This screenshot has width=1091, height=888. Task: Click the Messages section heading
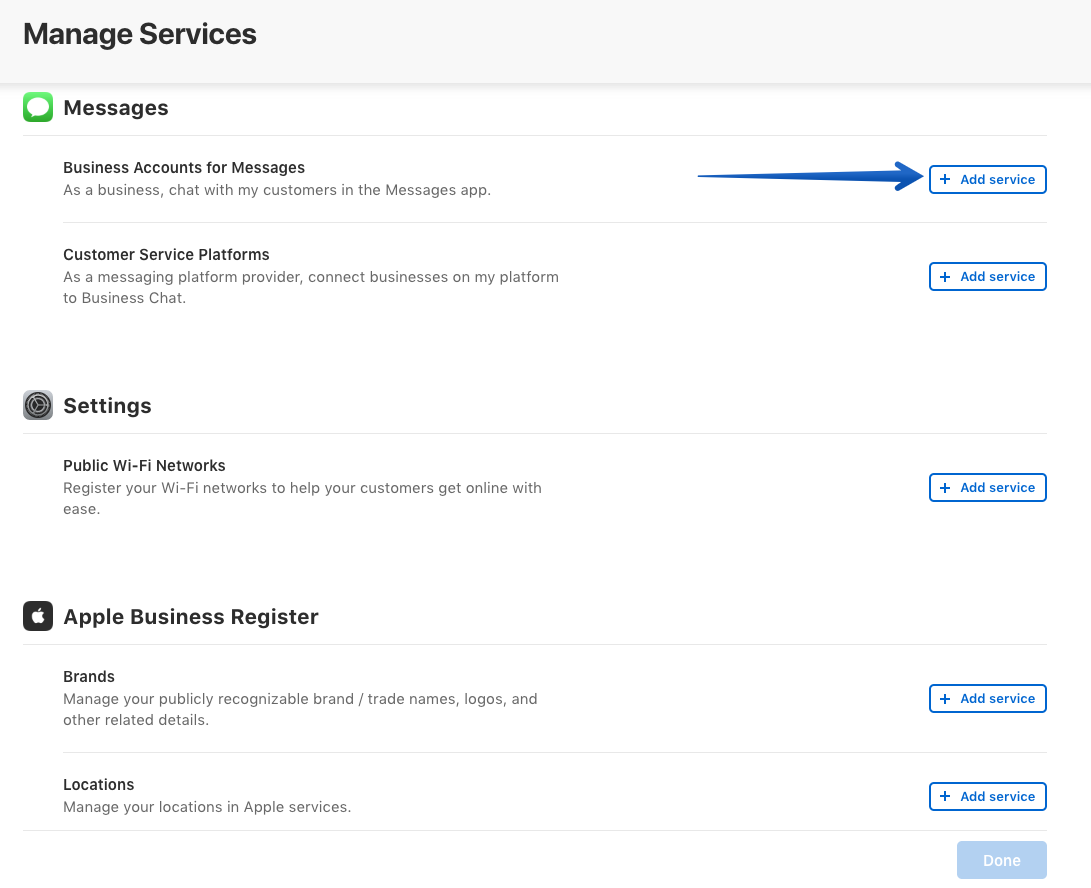116,108
